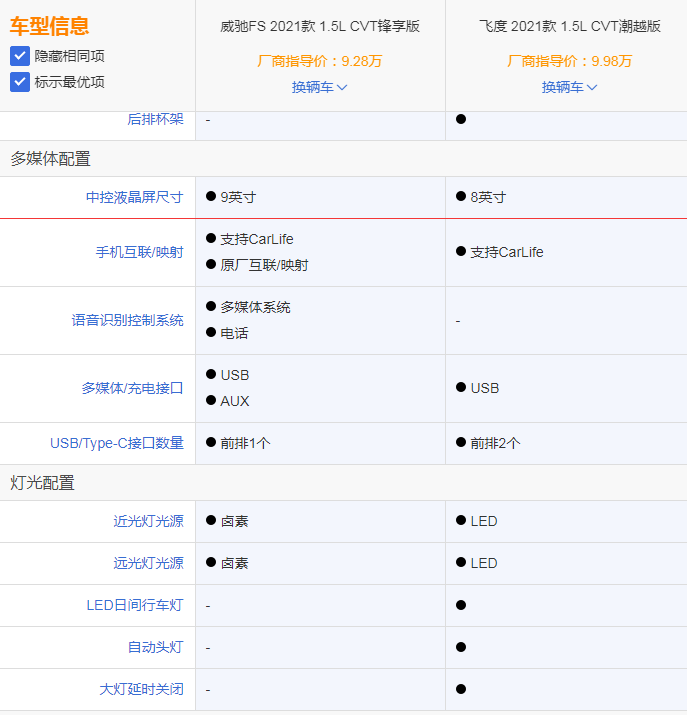687x715 pixels.
Task: Click the LED日间行车灯 parameter label
Action: click(x=135, y=605)
